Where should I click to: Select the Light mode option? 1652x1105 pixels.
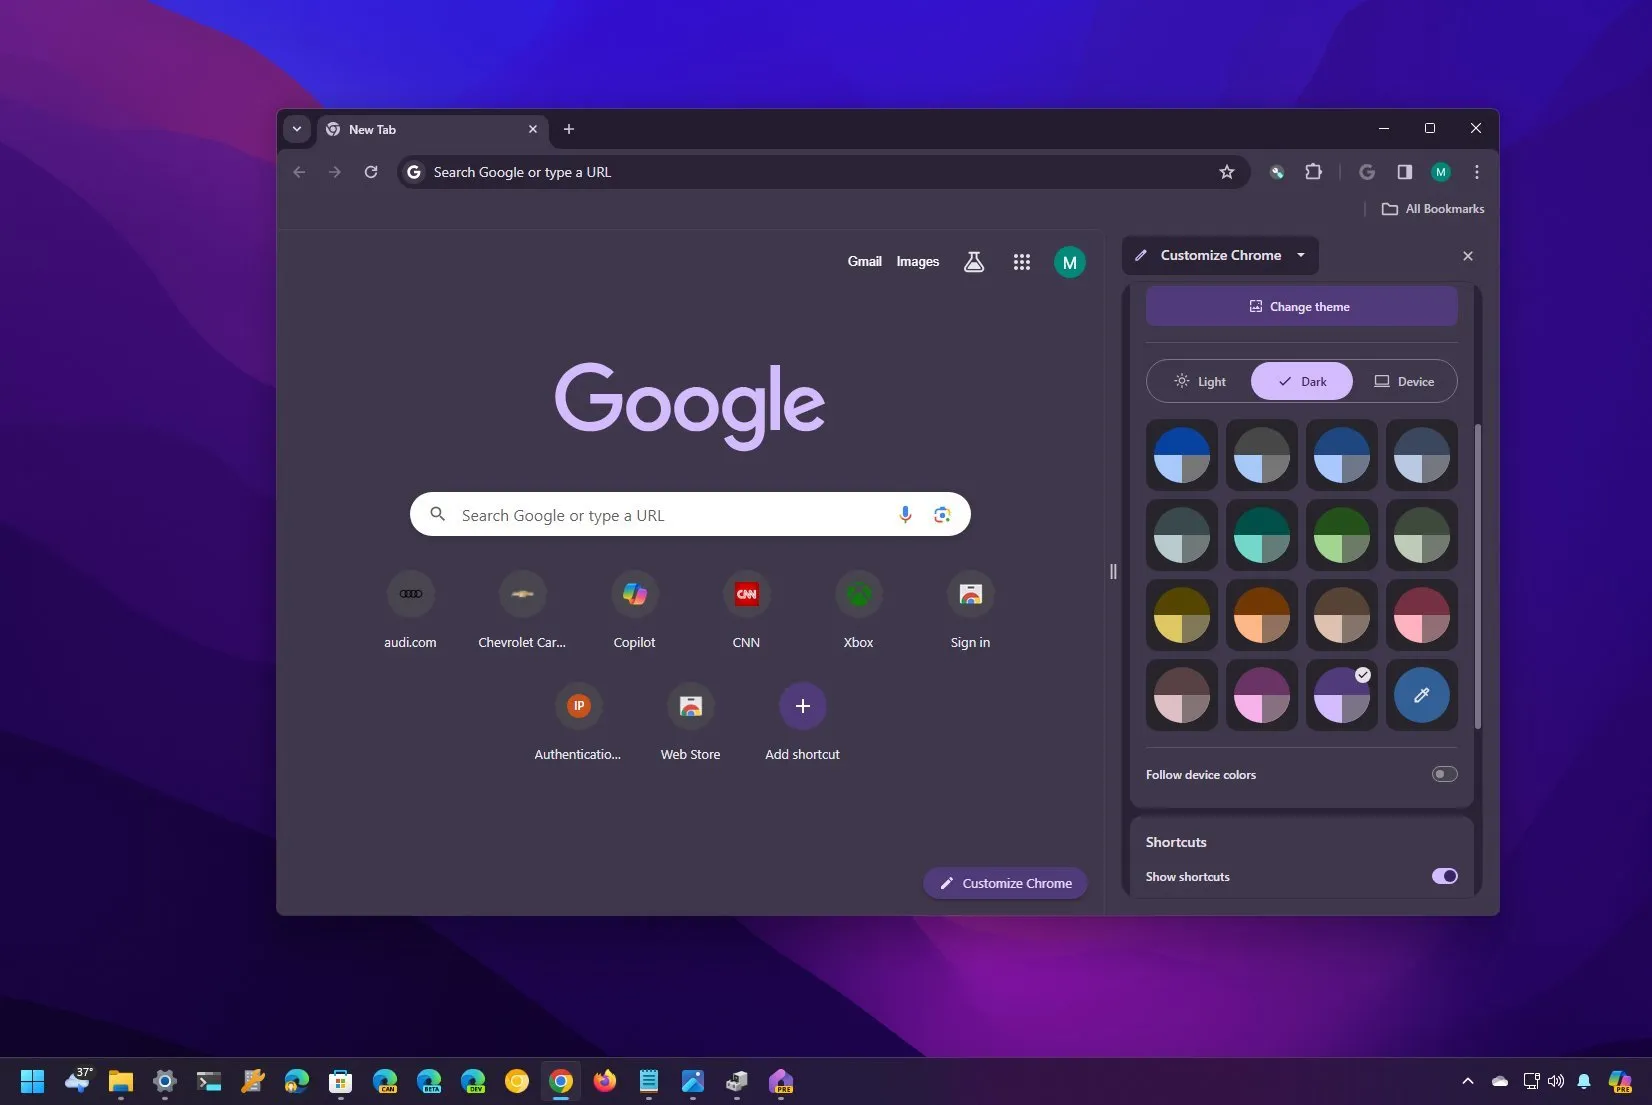click(1200, 381)
